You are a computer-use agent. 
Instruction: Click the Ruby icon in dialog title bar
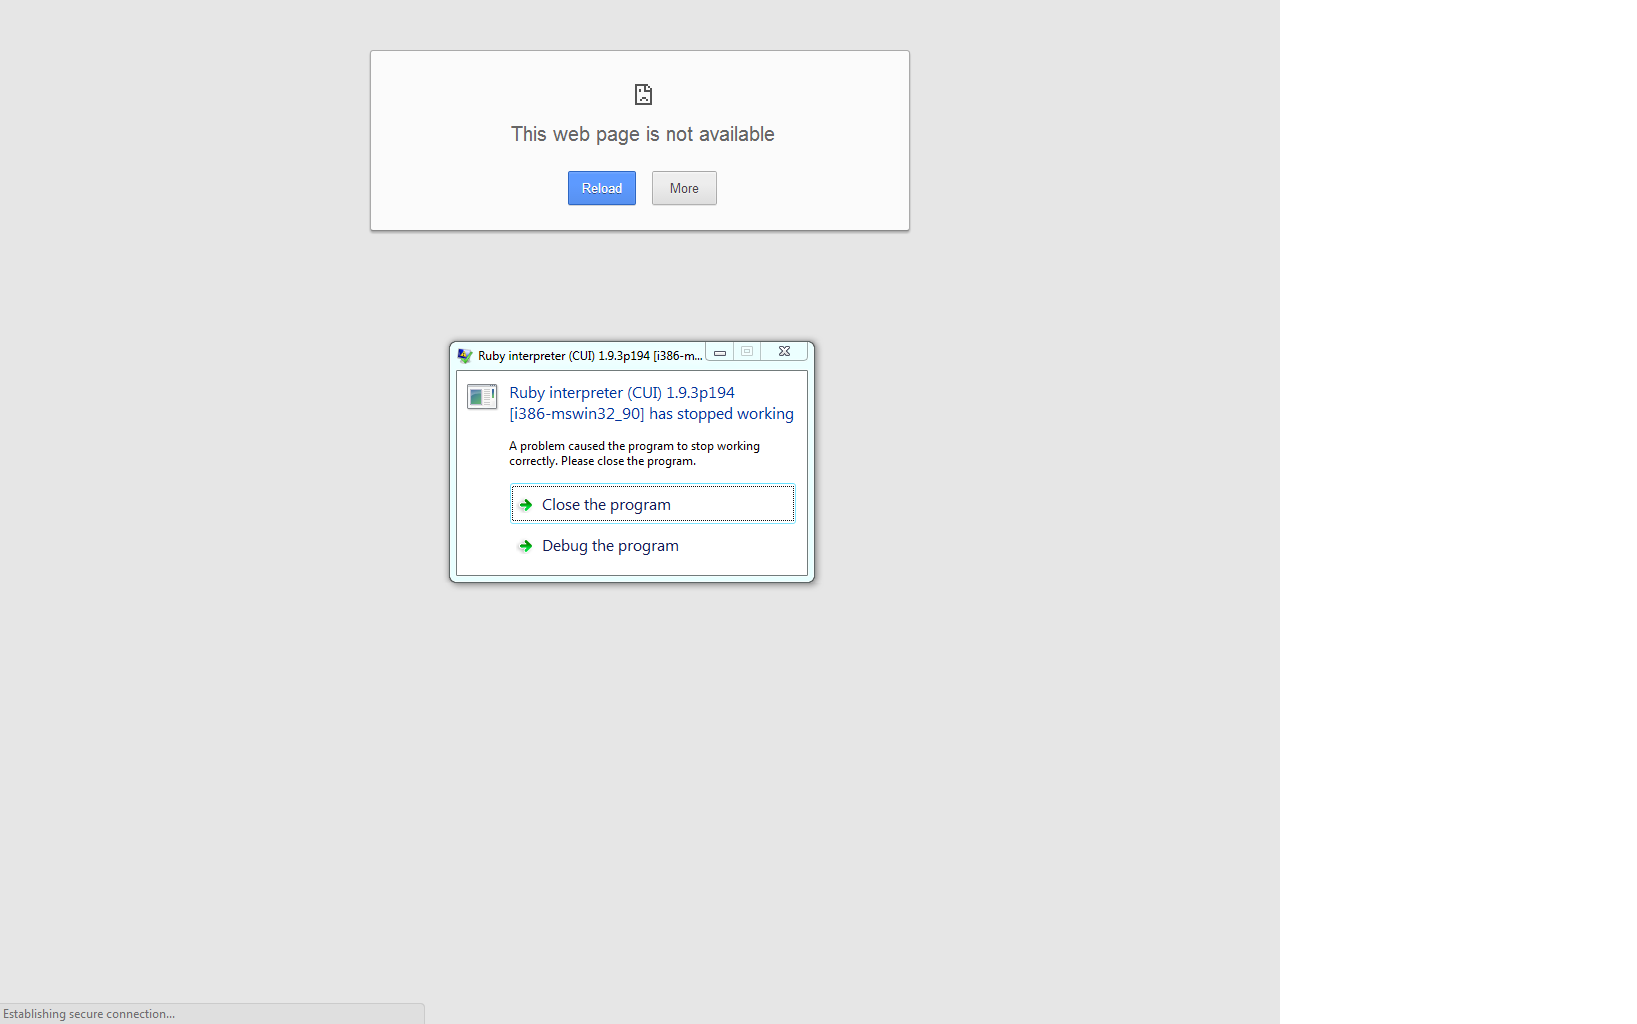(465, 355)
